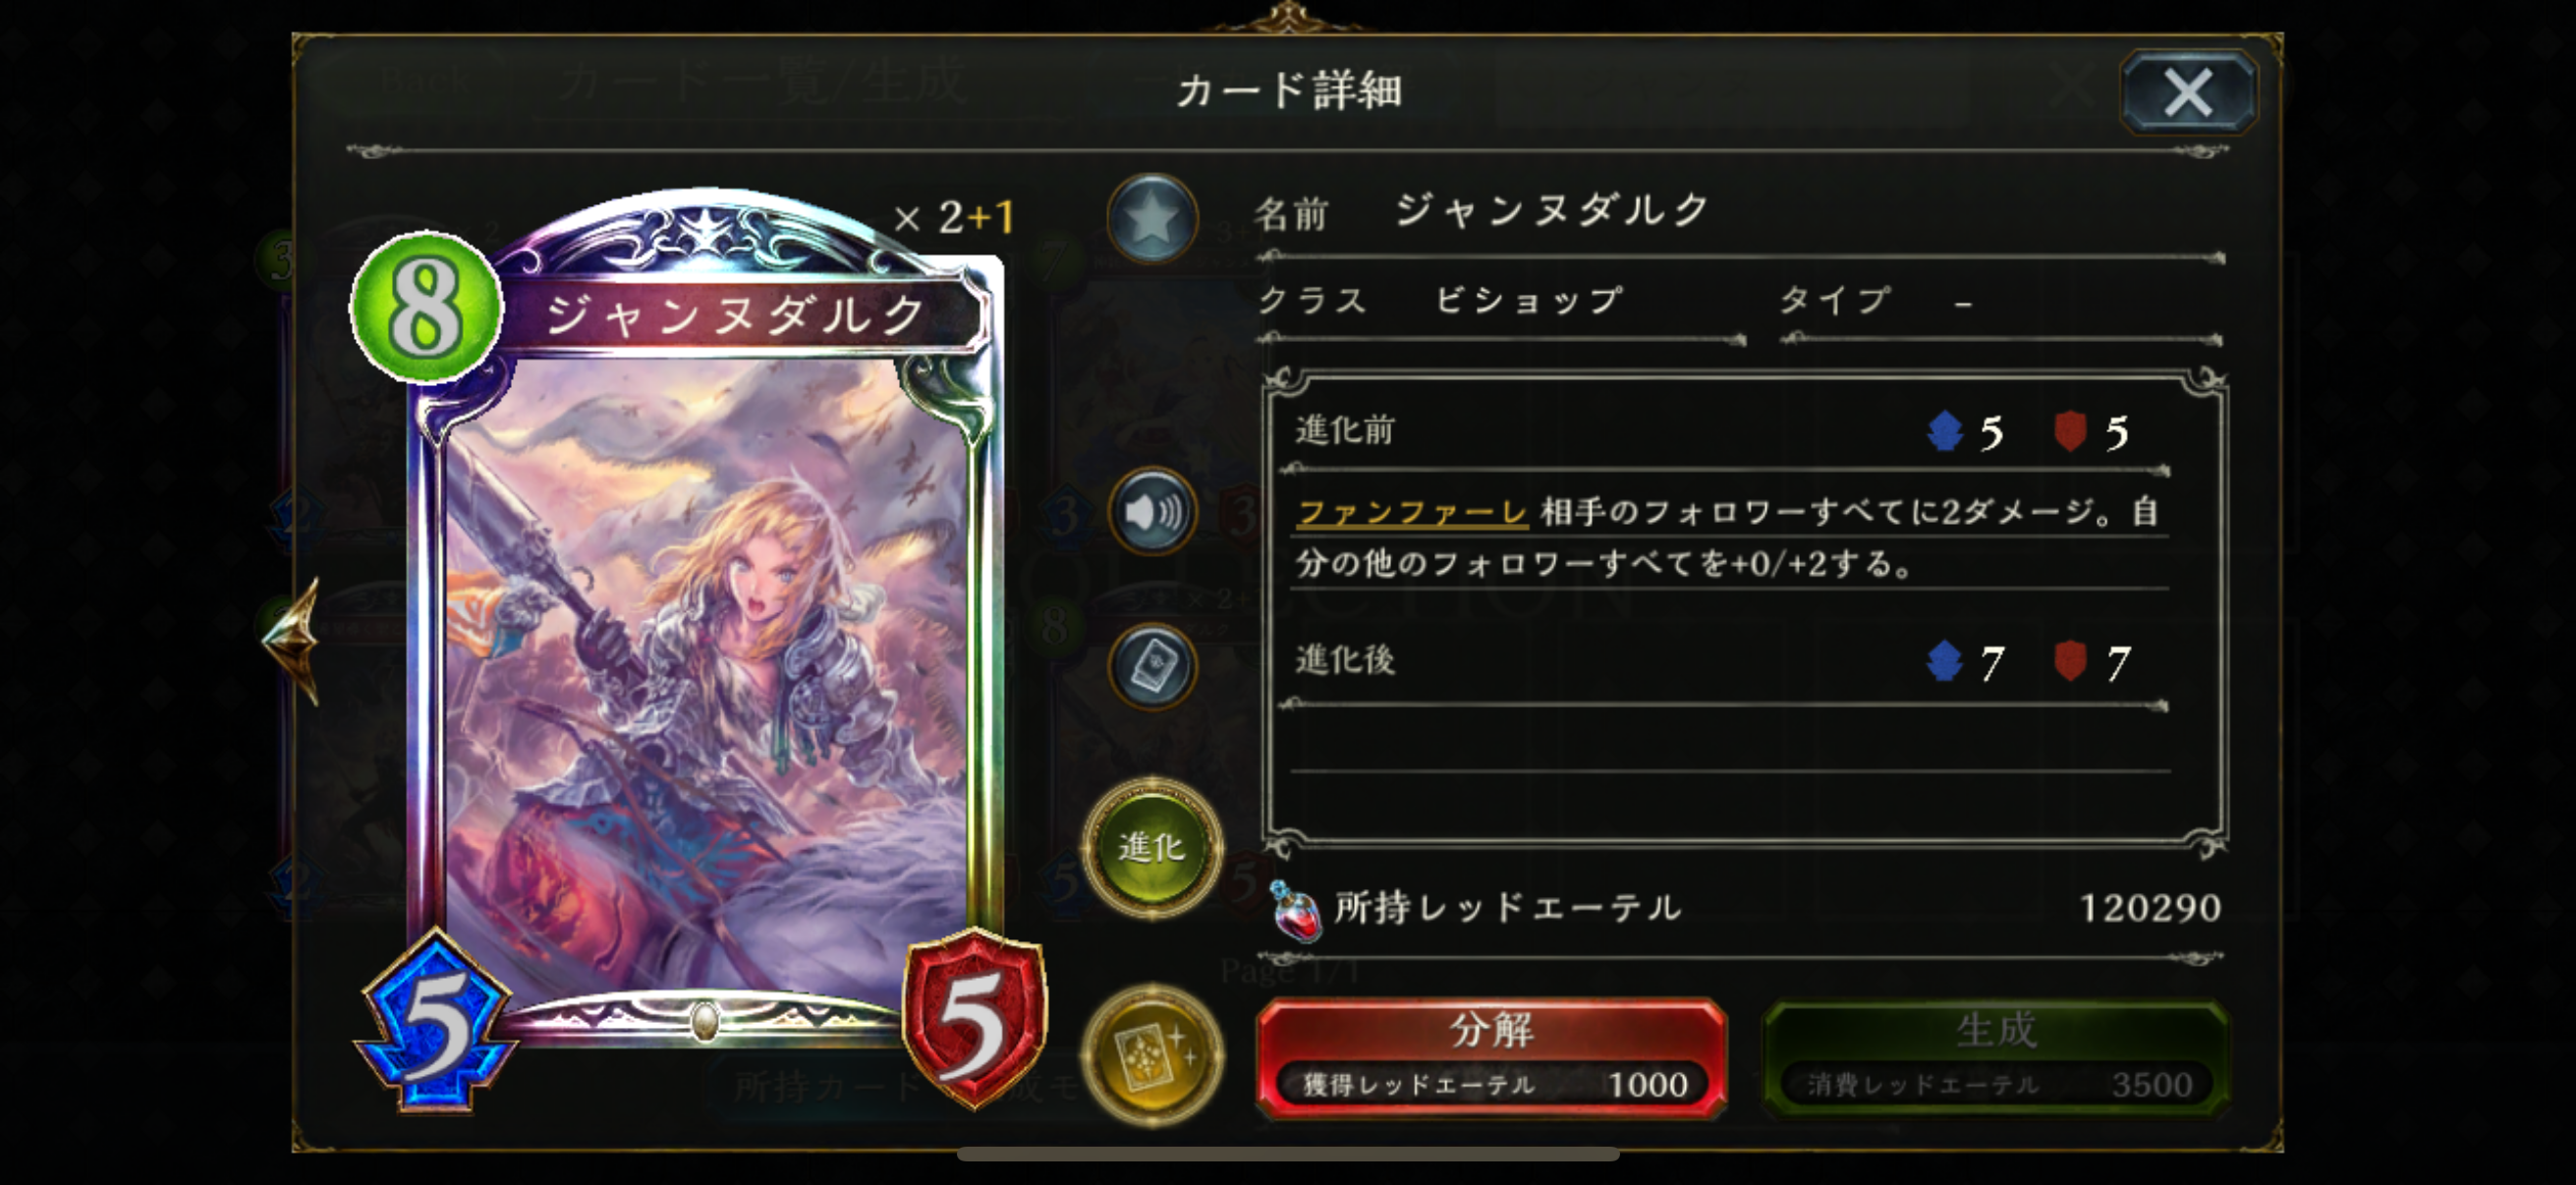The height and width of the screenshot is (1185, 2576).
Task: Tap the red defense 5 shield on card
Action: coord(974,1020)
